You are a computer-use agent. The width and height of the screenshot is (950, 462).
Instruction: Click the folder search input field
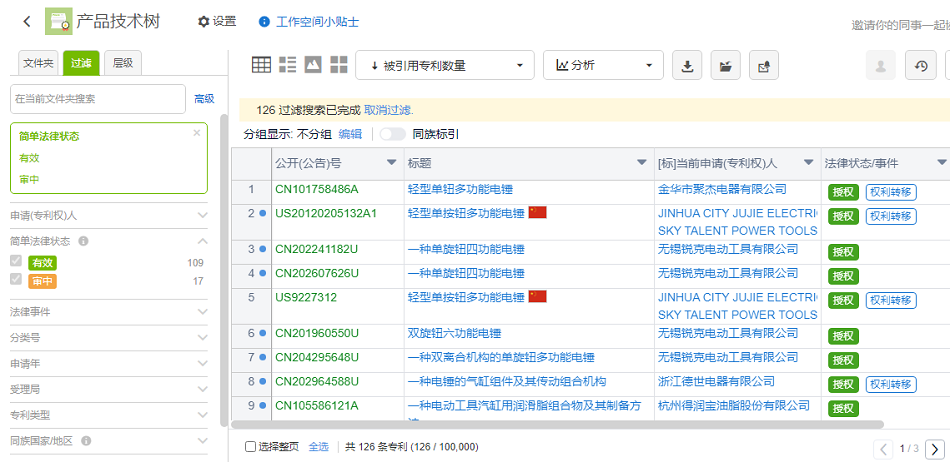[x=98, y=99]
